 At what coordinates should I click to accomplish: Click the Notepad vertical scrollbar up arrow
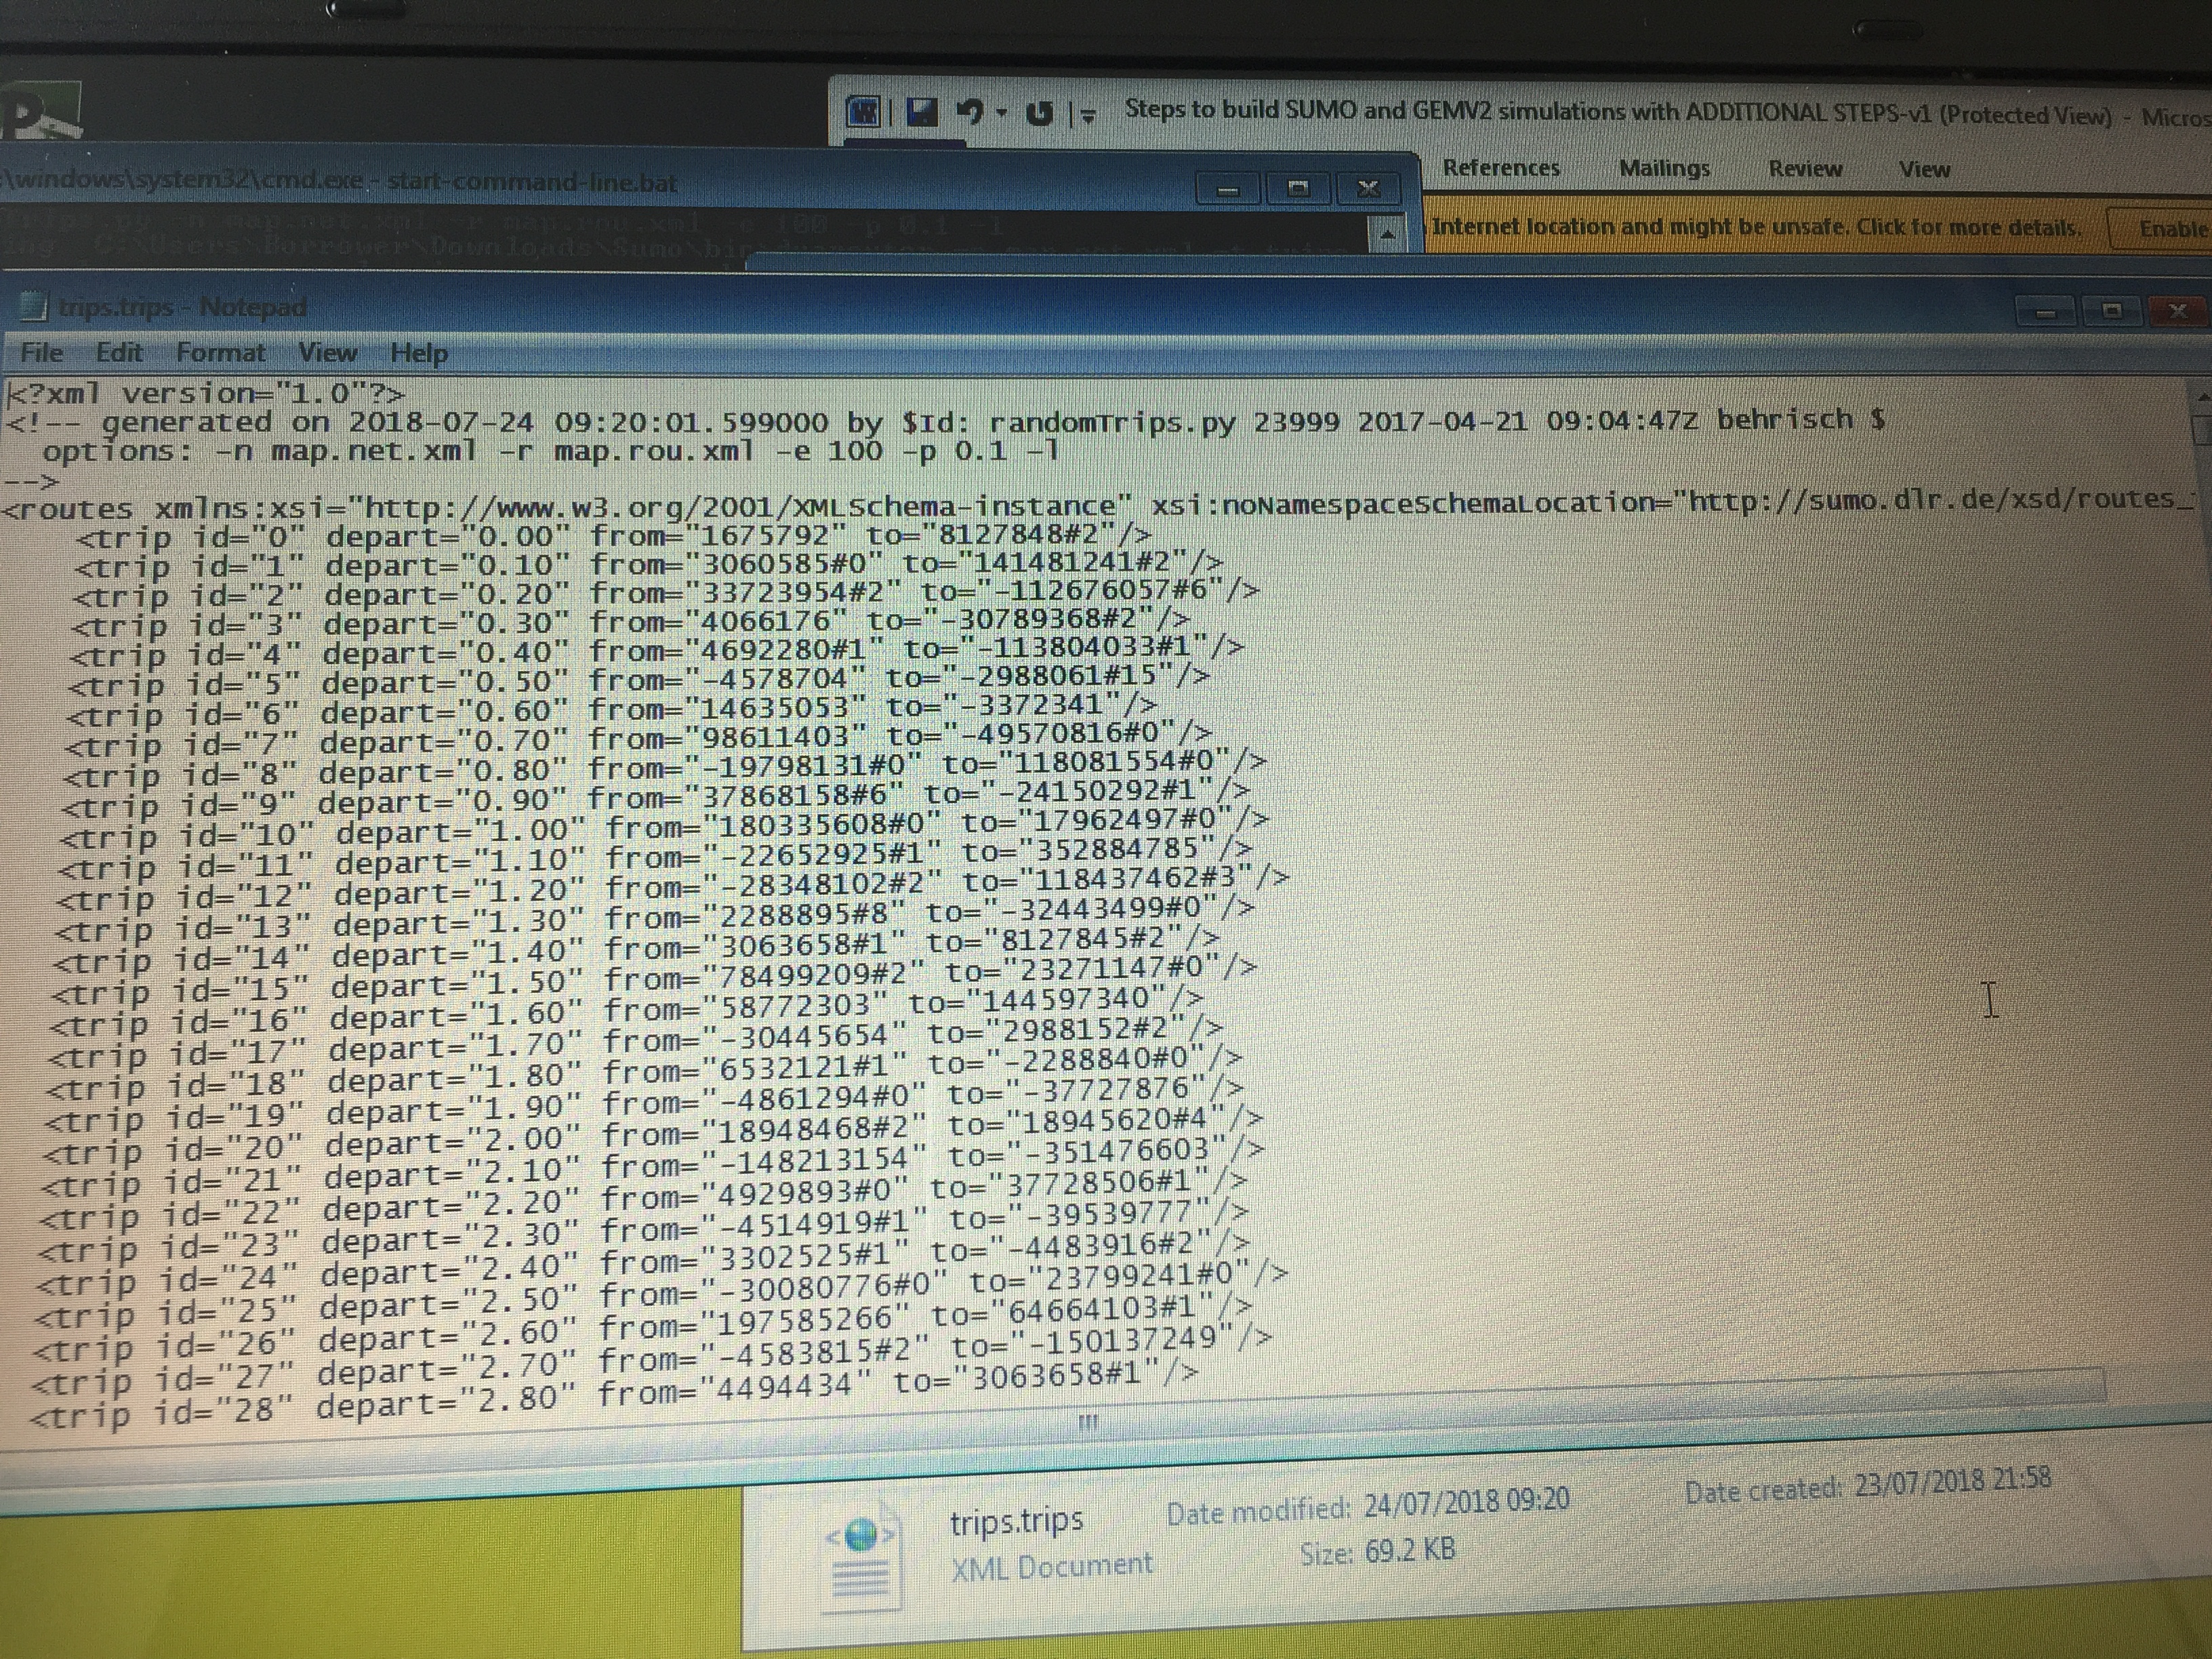point(2203,397)
